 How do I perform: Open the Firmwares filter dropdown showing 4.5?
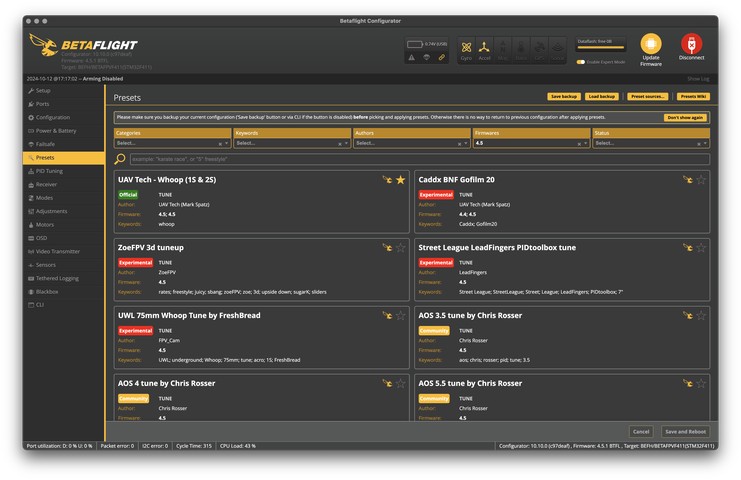click(532, 143)
